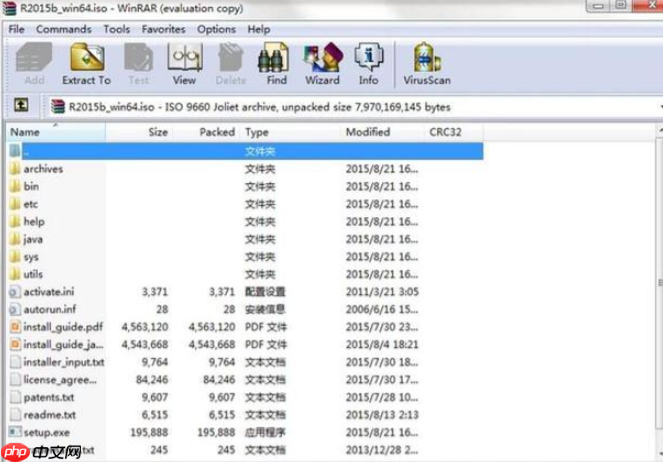Click size 195,888 of setup.exe
This screenshot has width=663, height=462.
[149, 432]
